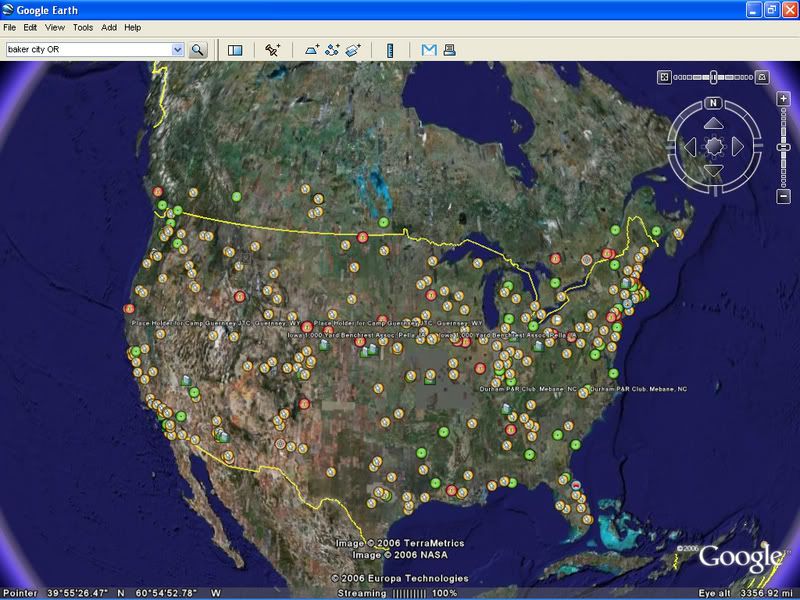Click the Image © 2006 TerraMetrics credit
Image resolution: width=800 pixels, height=600 pixels.
(399, 543)
